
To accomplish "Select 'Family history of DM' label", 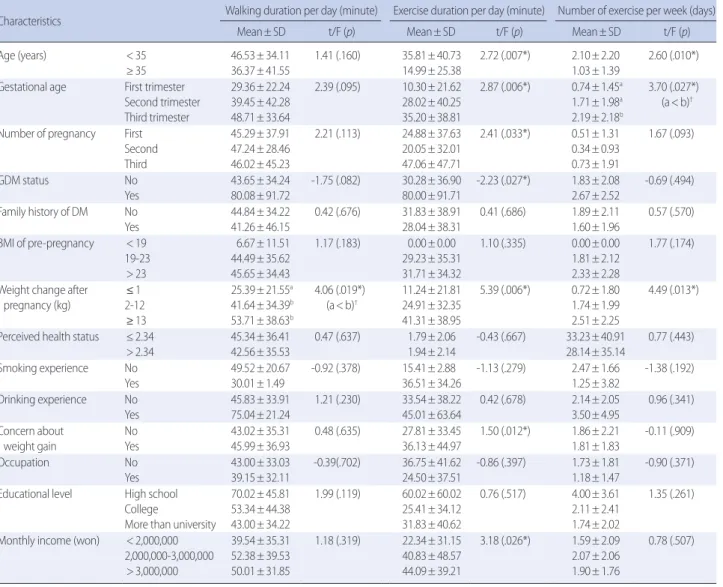I will coord(44,212).
